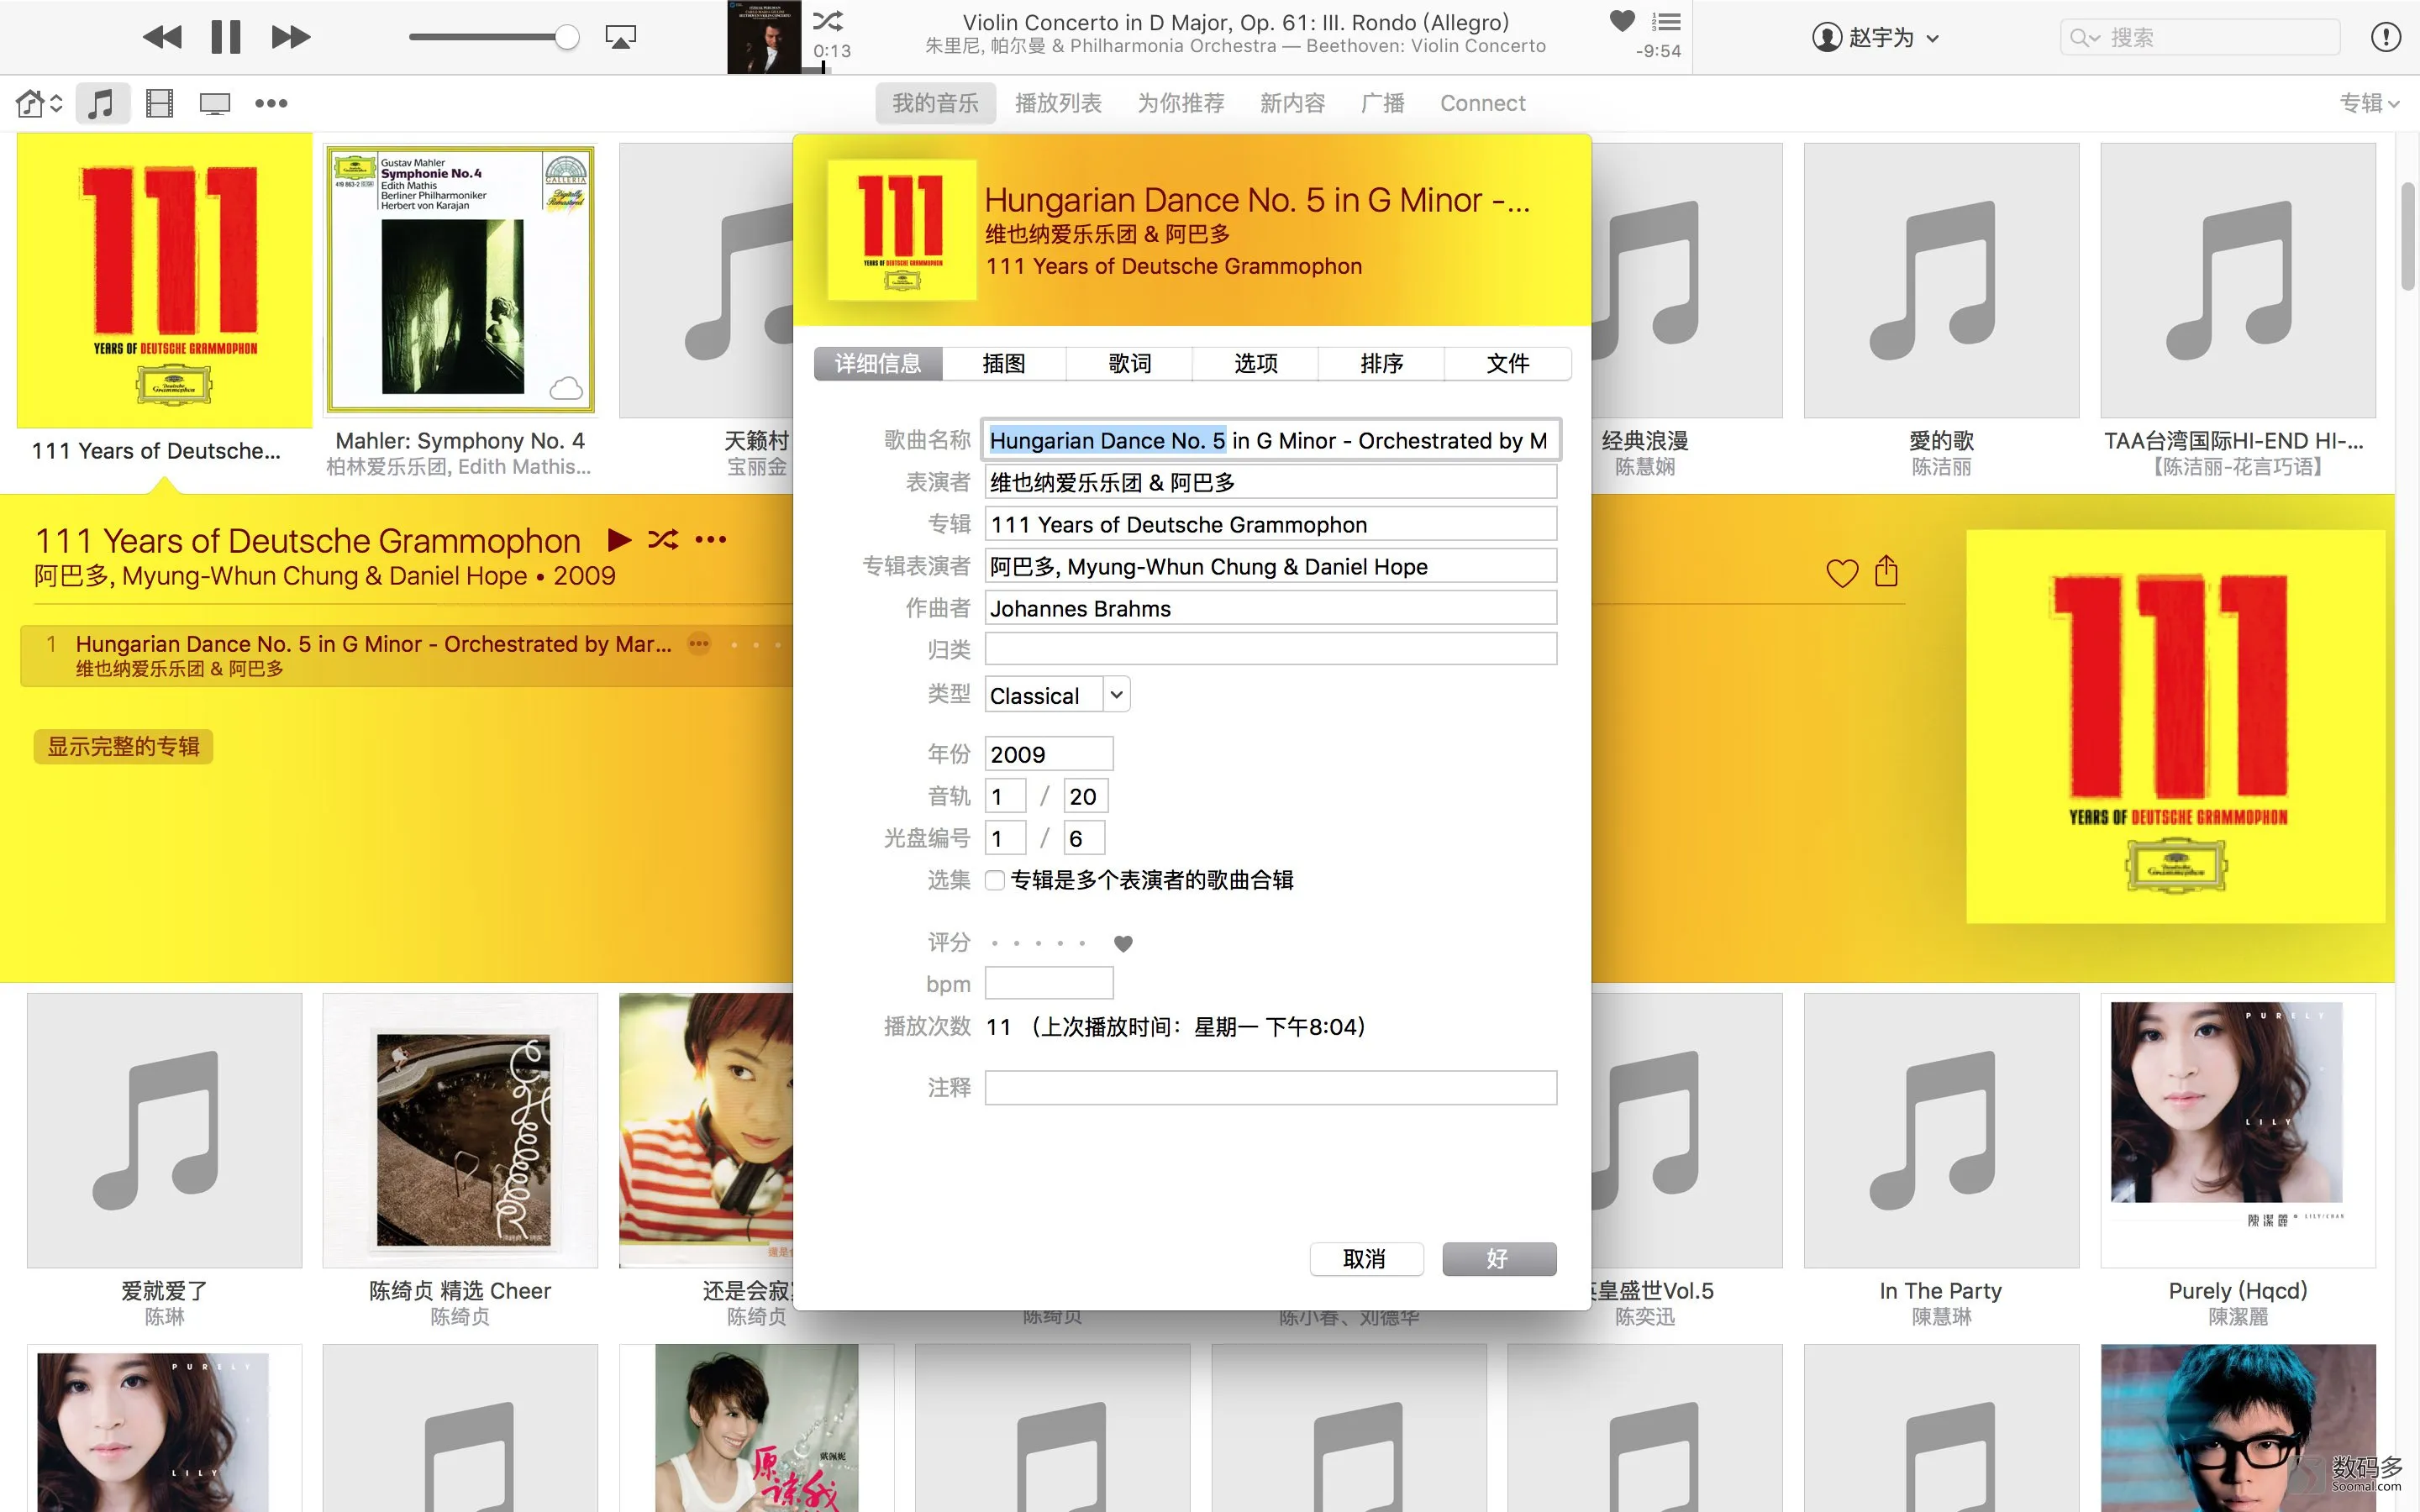The width and height of the screenshot is (2420, 1512).
Task: Open the 排序 tab in dialog
Action: point(1381,364)
